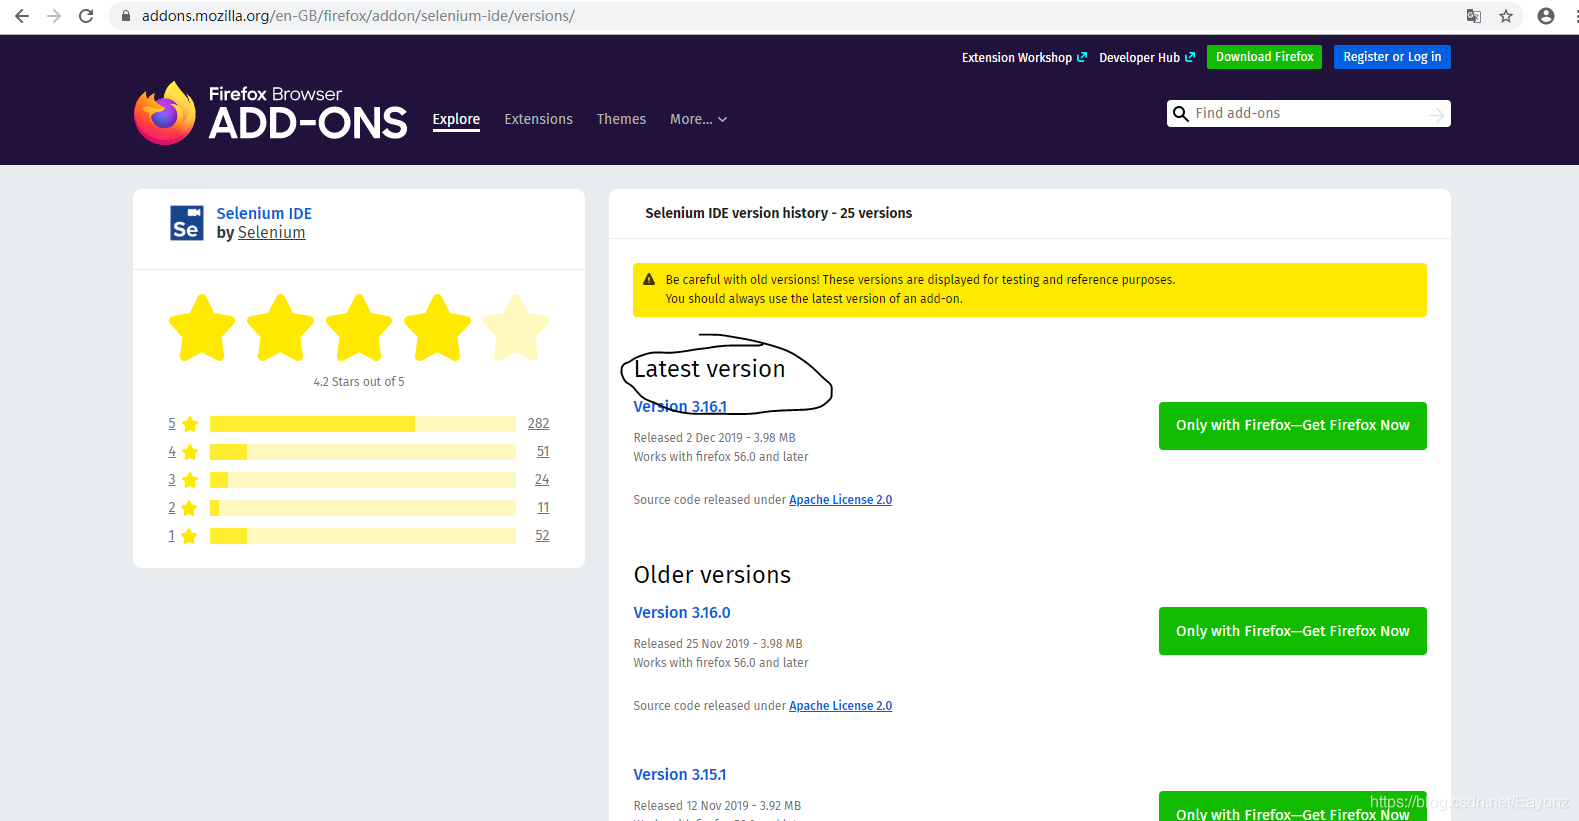The width and height of the screenshot is (1579, 821).
Task: Click the third rating star
Action: coord(359,328)
